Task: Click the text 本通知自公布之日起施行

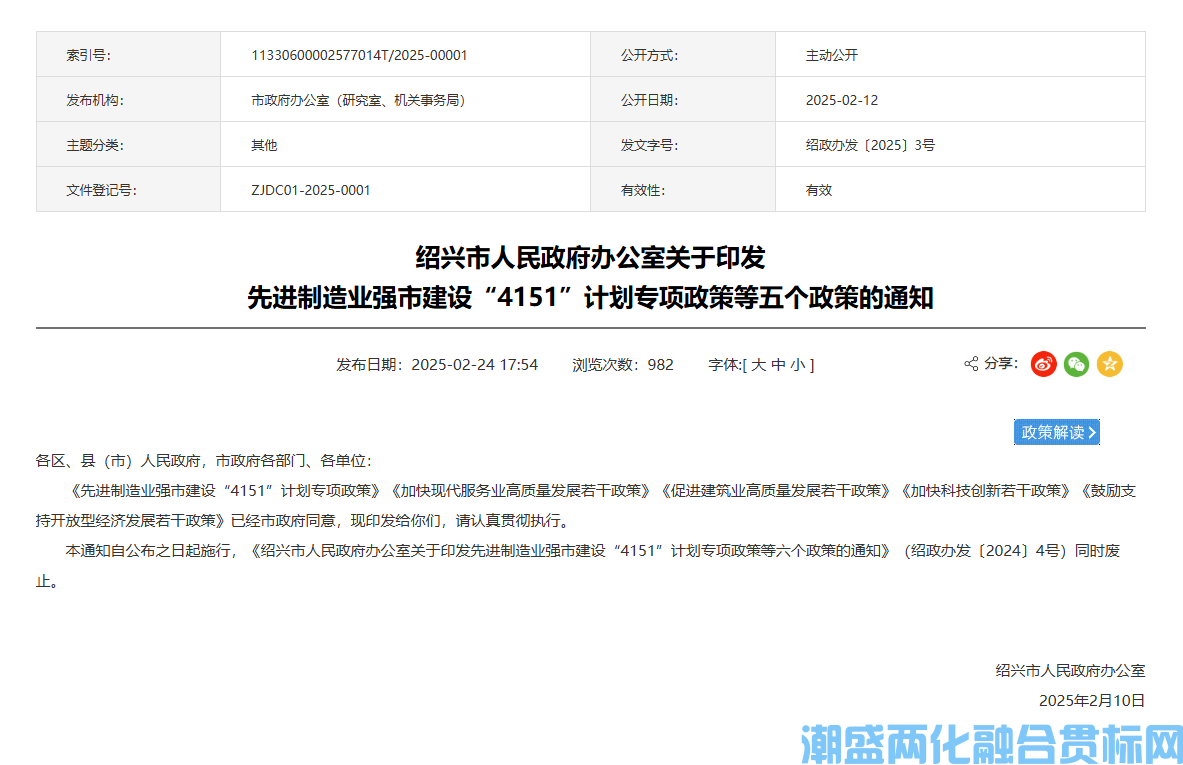Action: point(148,551)
